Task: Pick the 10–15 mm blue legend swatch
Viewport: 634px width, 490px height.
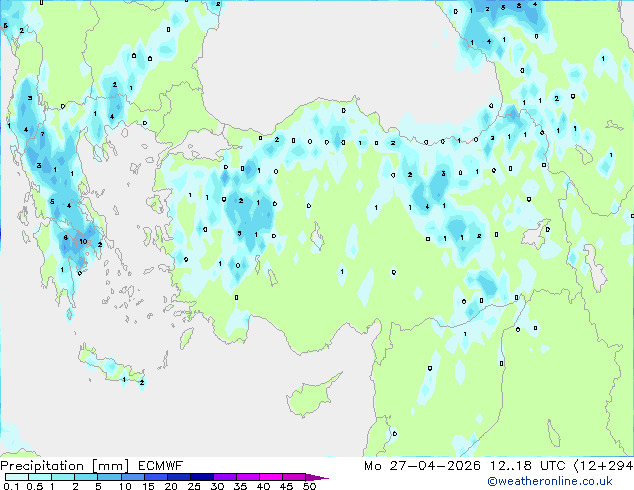Action: (x=132, y=477)
